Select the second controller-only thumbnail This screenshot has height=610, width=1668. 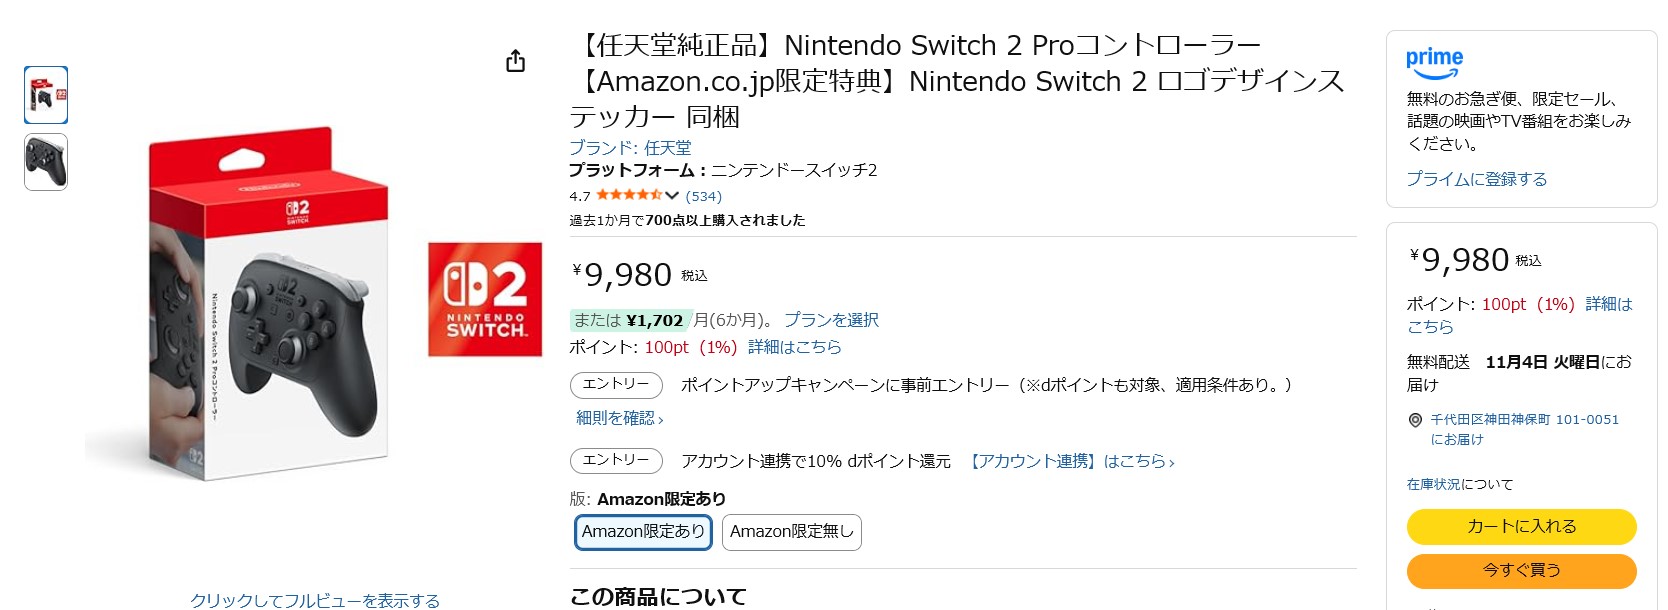(46, 162)
